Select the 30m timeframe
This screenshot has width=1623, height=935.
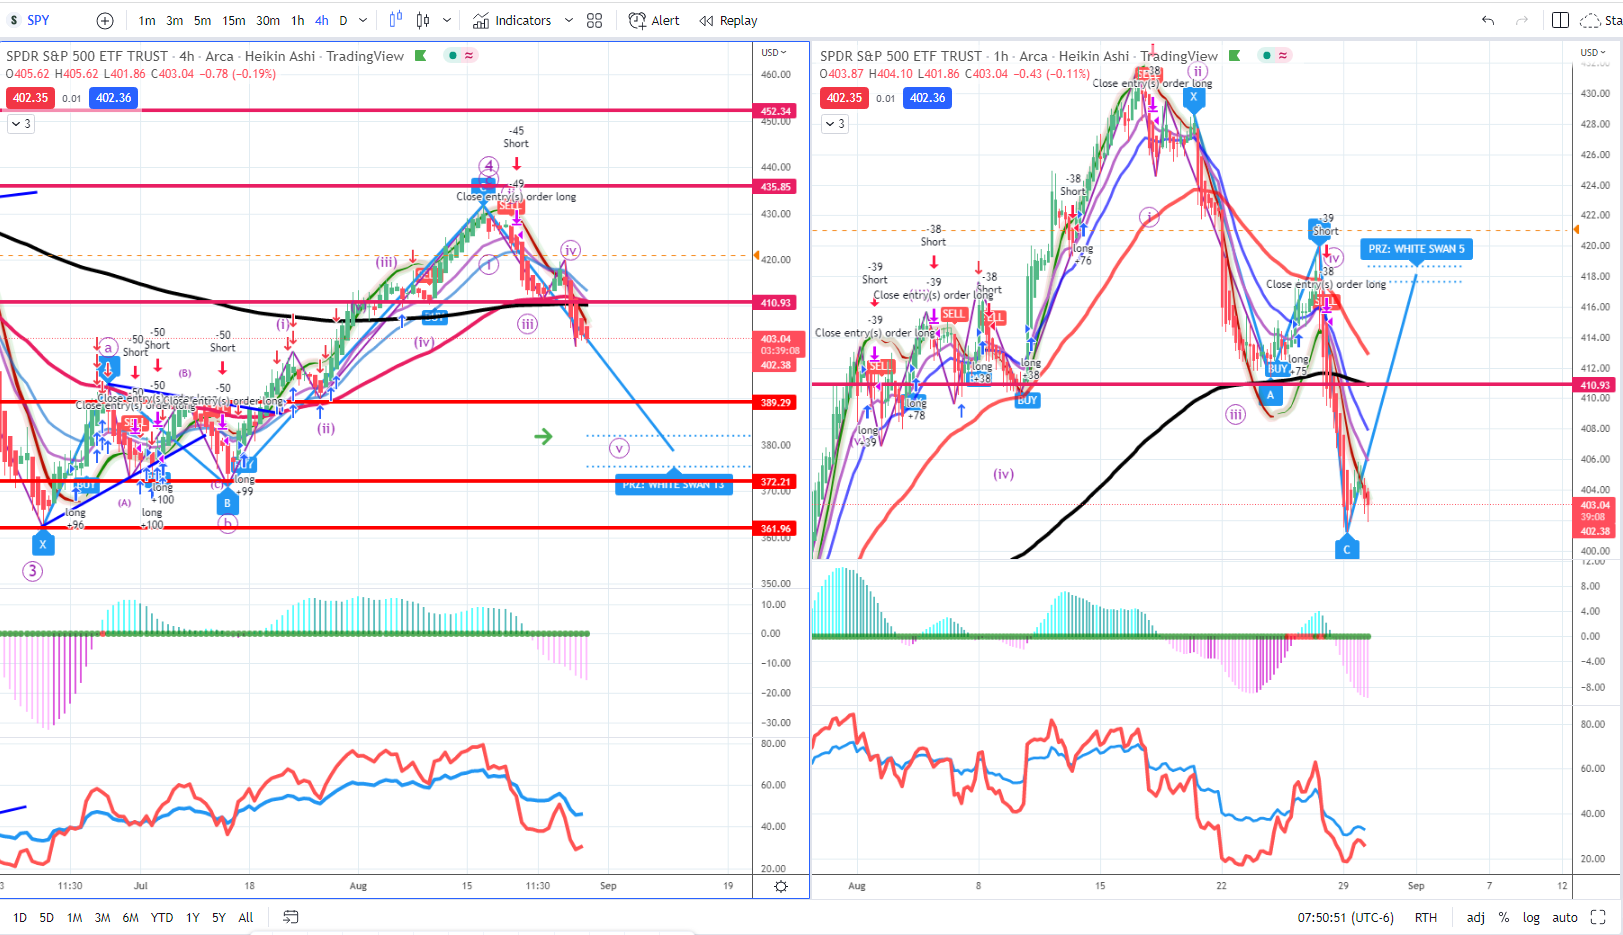tap(268, 20)
